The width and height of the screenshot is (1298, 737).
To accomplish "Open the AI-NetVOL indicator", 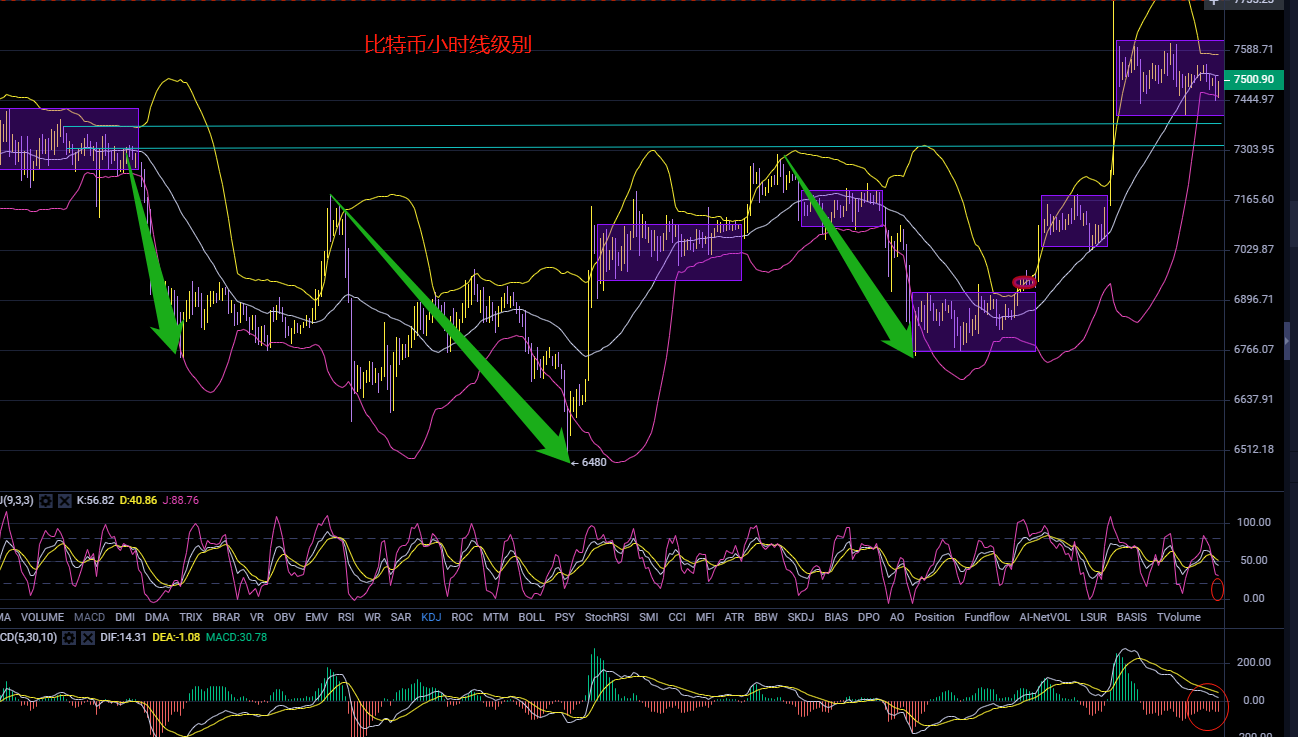I will [x=1044, y=617].
